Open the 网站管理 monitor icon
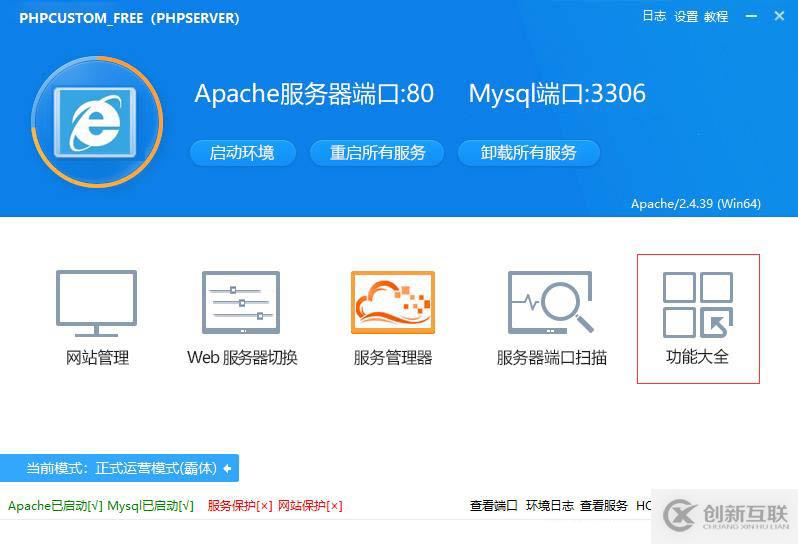 (x=96, y=304)
